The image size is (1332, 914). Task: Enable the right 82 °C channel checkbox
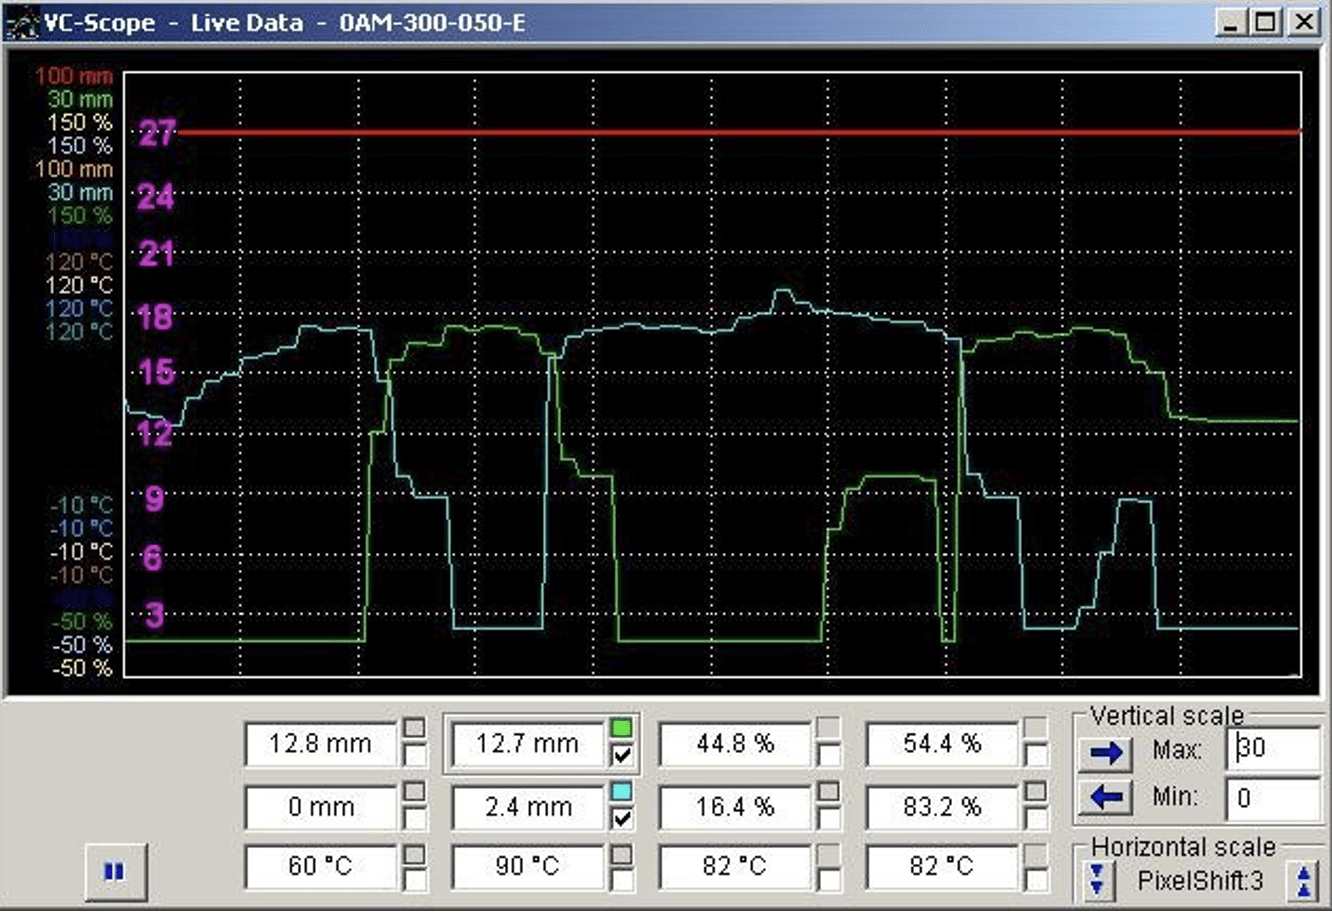pyautogui.click(x=1035, y=880)
